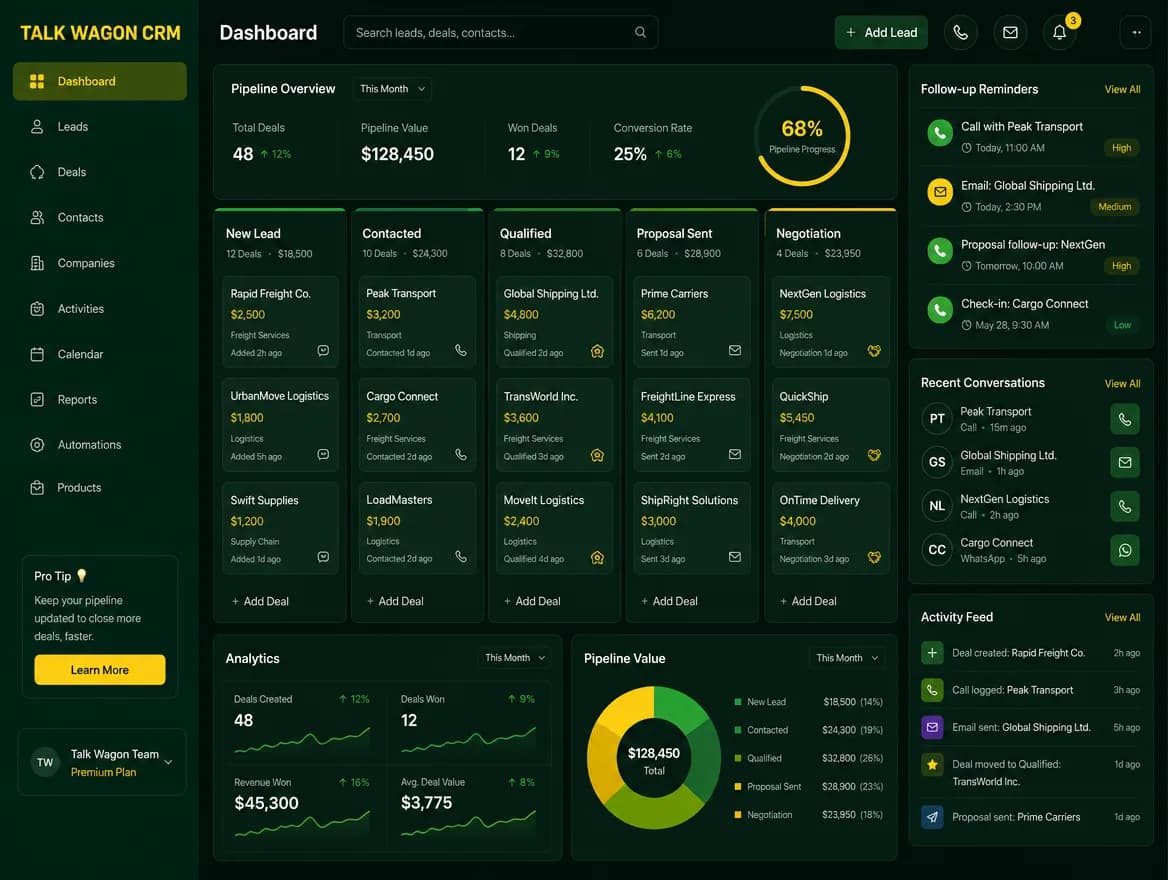The image size is (1168, 880).
Task: Click call button for NextGen Logistics conversation
Action: pyautogui.click(x=1125, y=507)
